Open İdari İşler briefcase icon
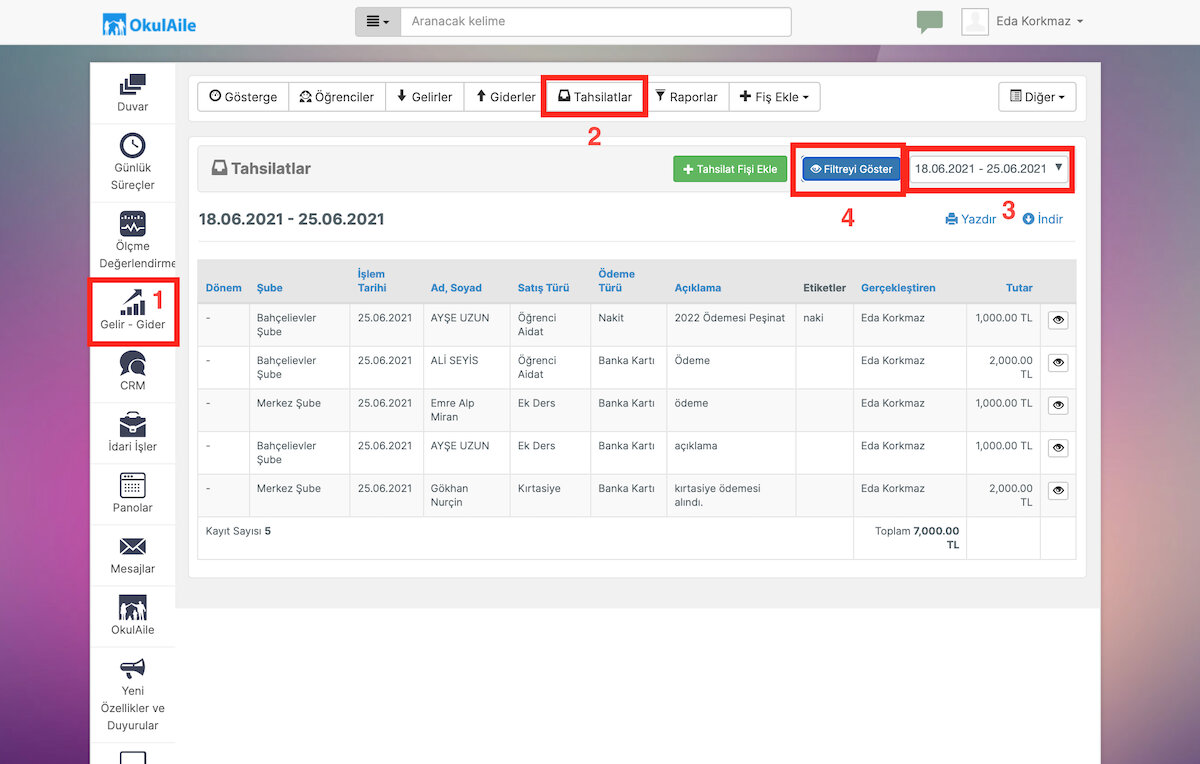 tap(132, 424)
